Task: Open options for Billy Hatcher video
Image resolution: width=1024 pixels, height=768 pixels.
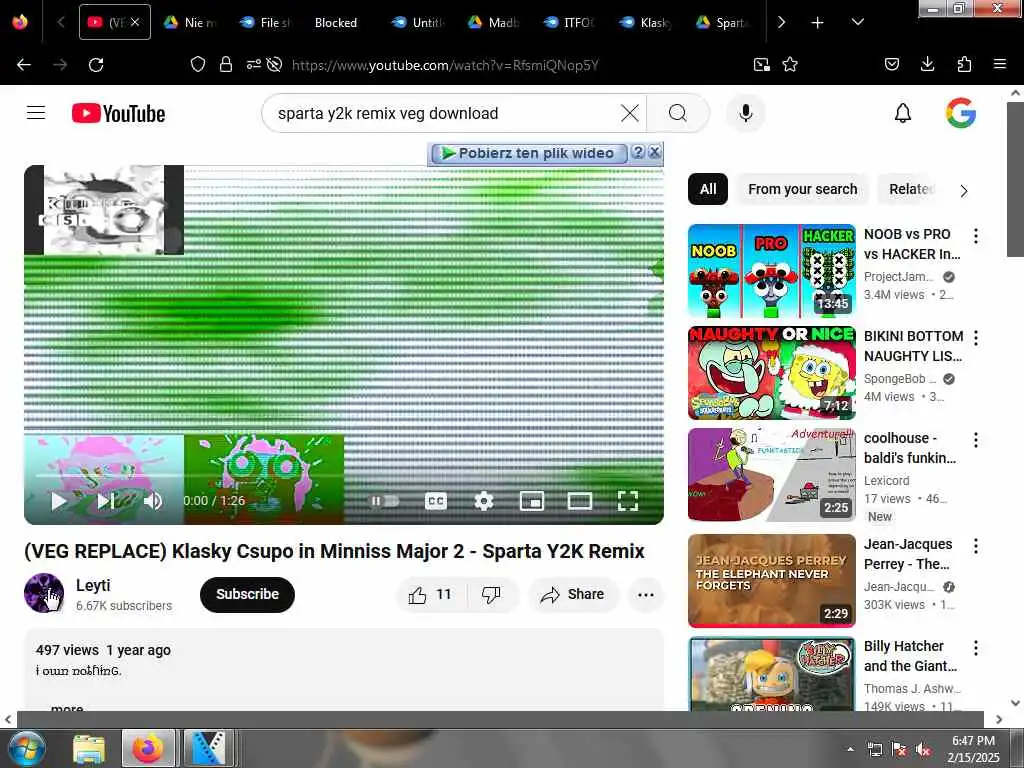Action: 976,648
